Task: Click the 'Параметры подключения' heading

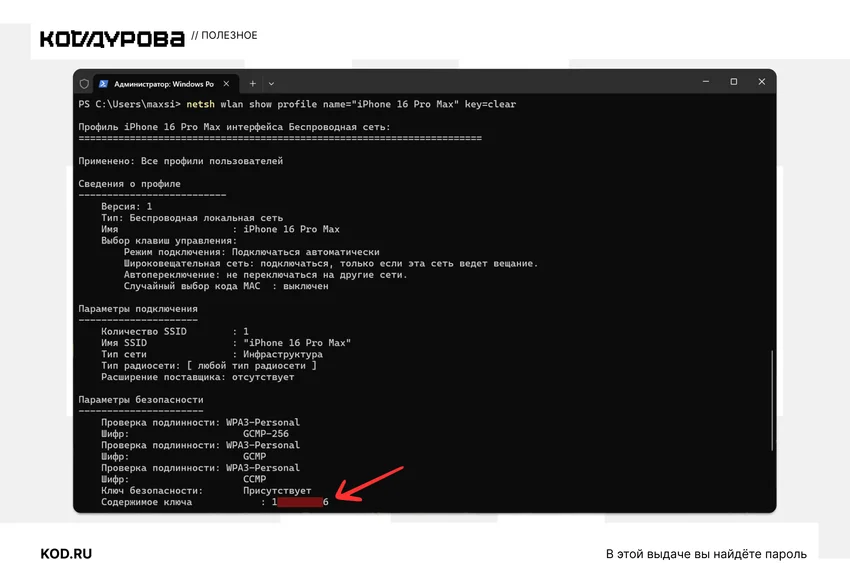Action: coord(138,309)
